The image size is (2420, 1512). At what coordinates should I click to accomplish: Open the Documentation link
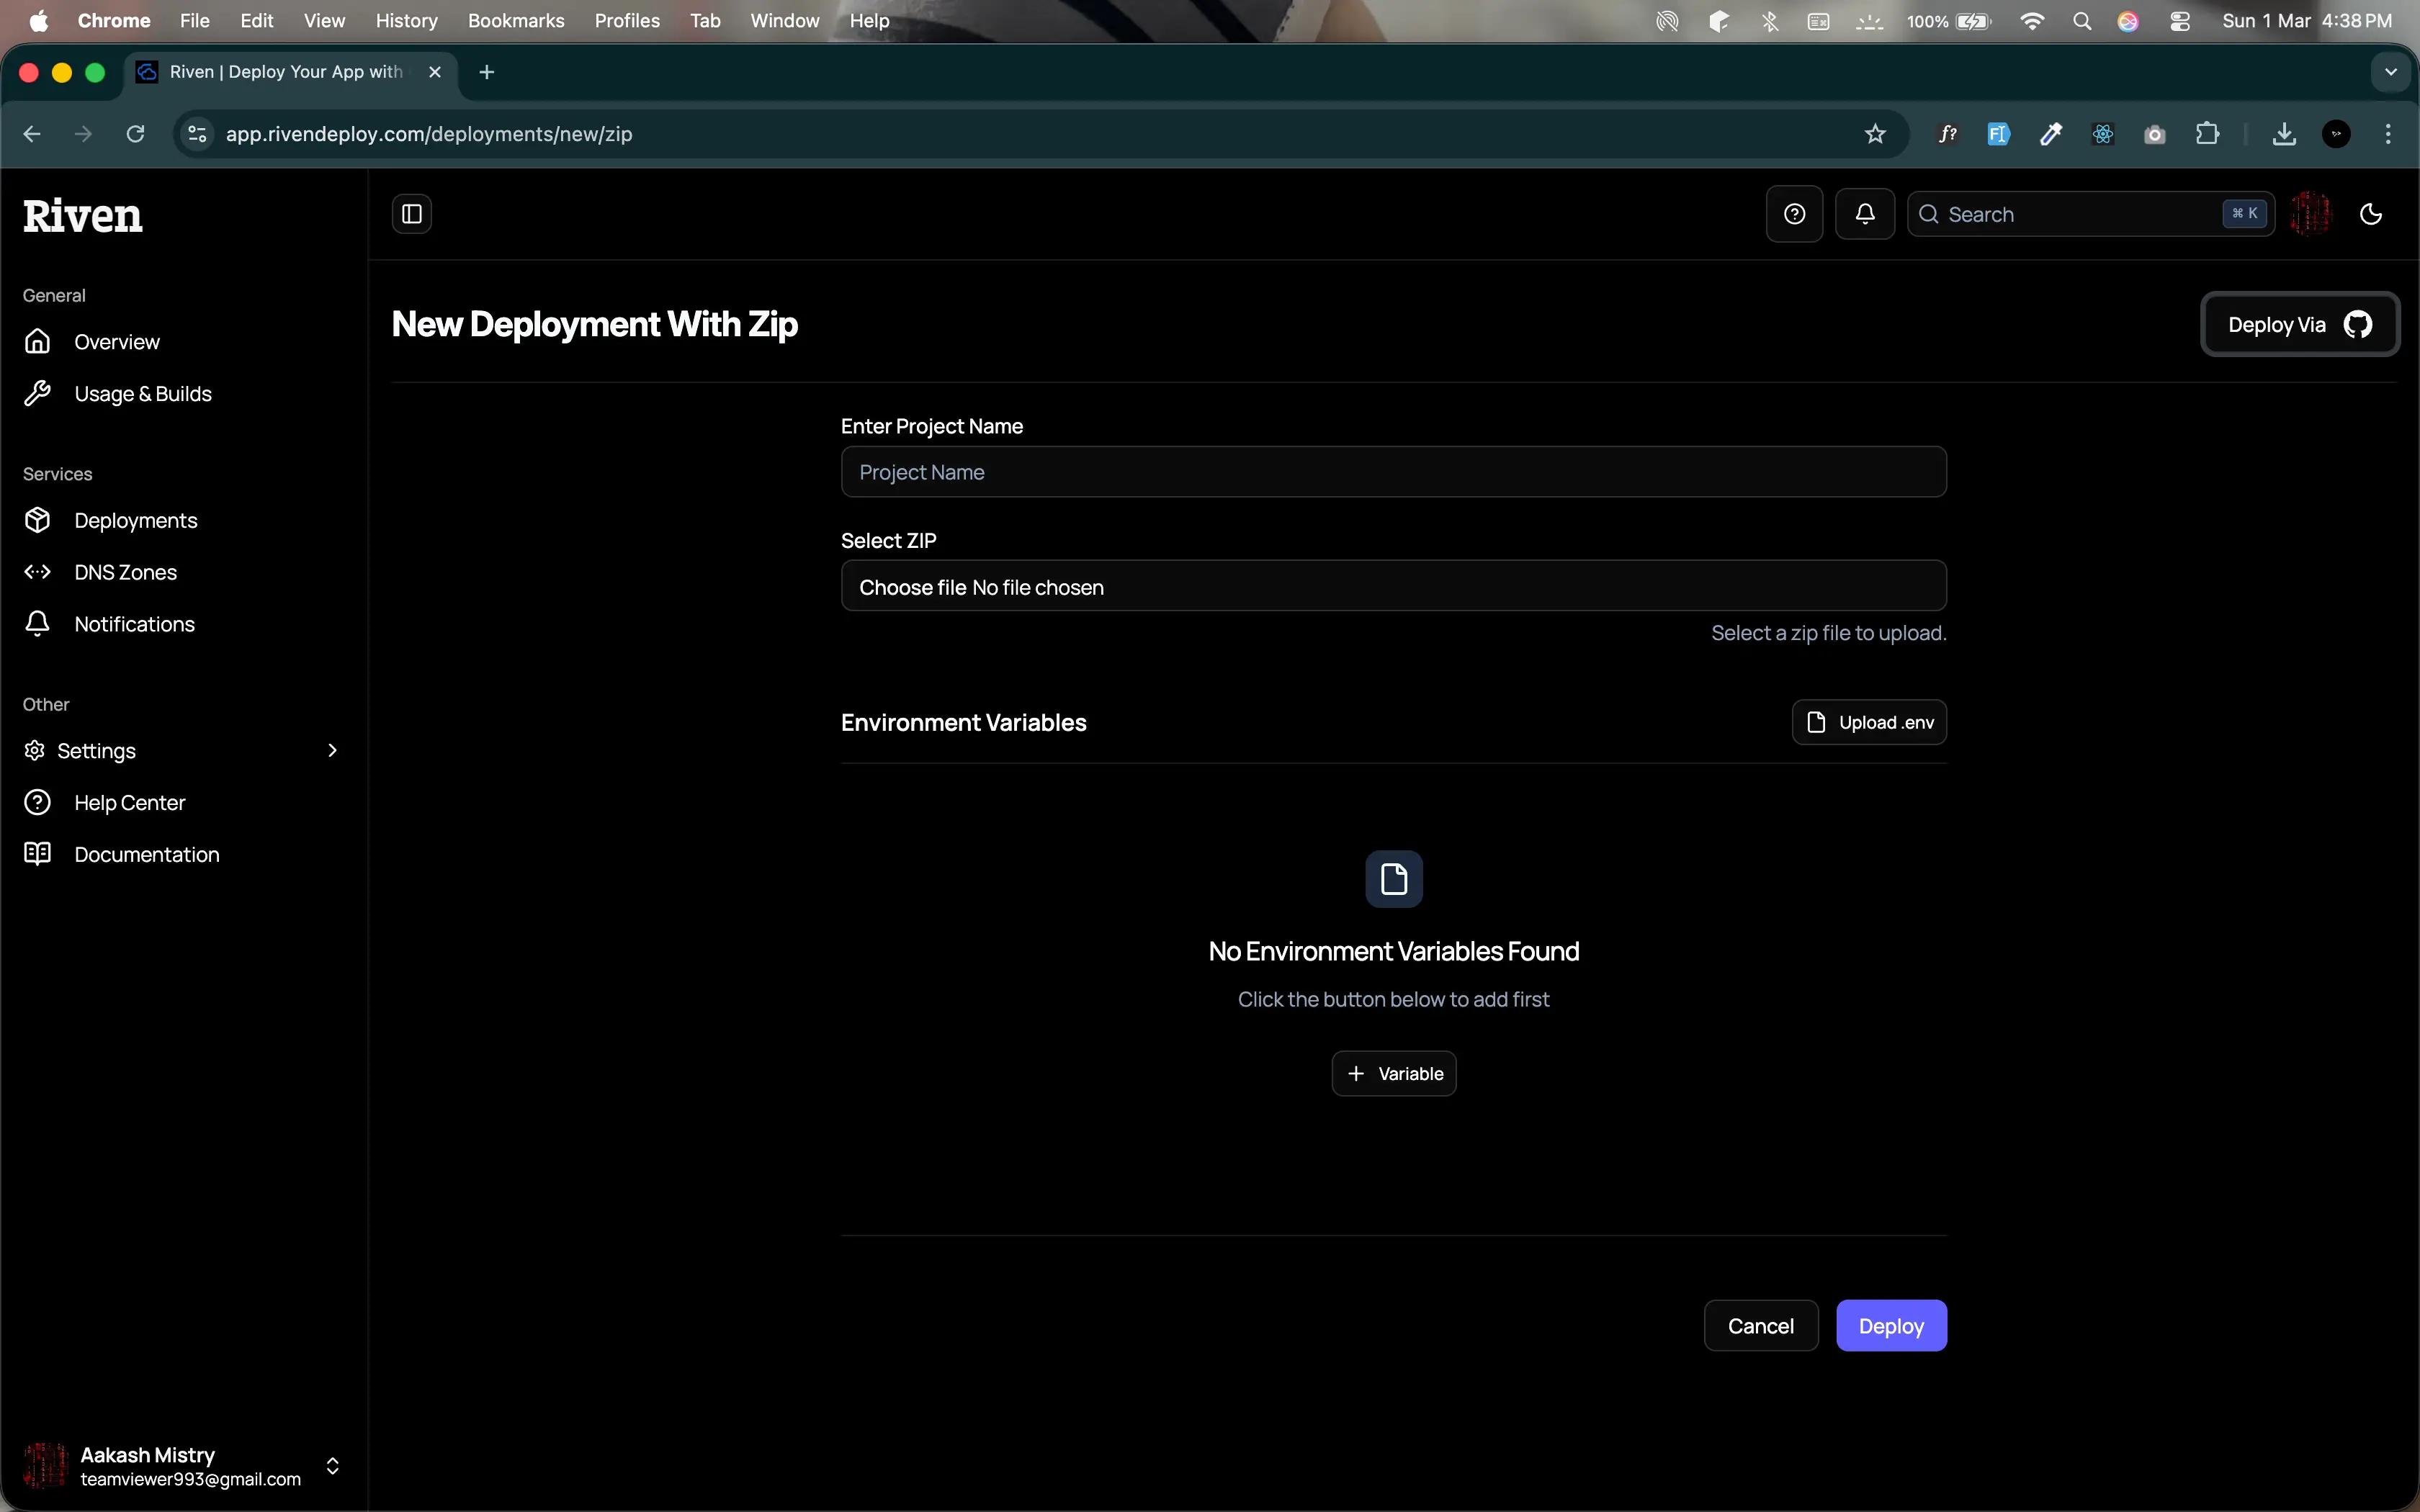tap(147, 853)
